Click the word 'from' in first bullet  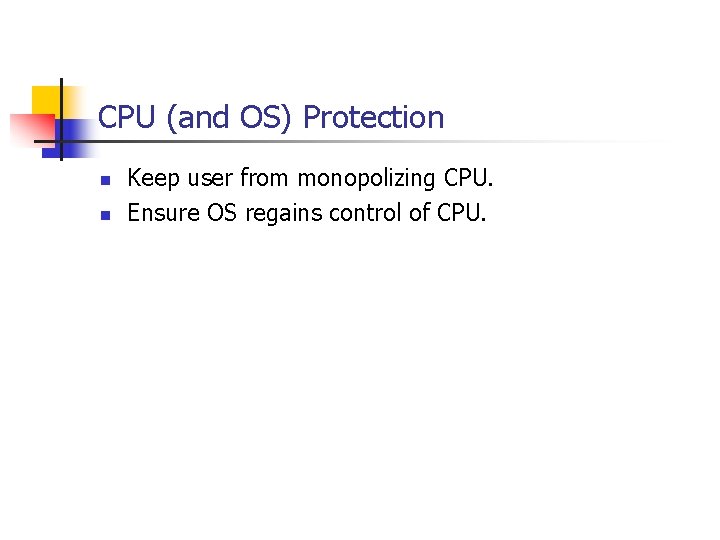(263, 179)
